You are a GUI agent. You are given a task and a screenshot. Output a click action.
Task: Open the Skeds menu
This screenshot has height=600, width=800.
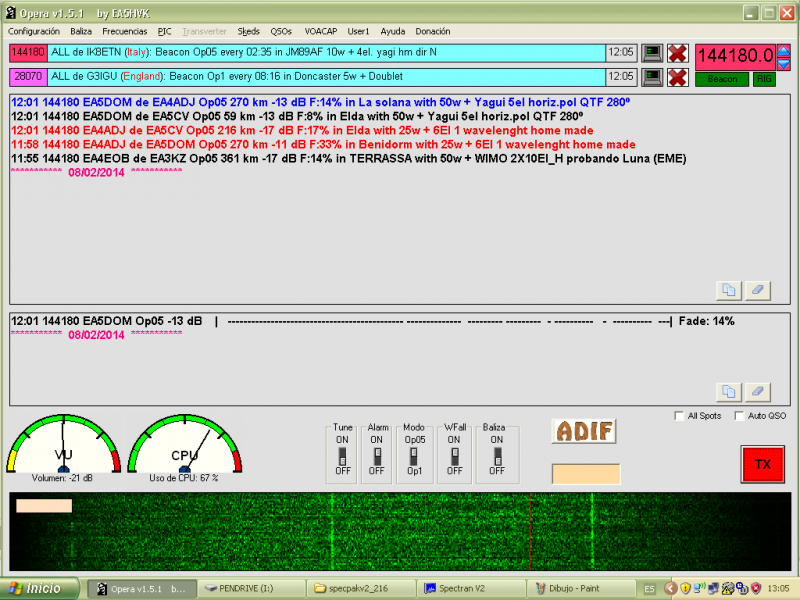click(248, 32)
